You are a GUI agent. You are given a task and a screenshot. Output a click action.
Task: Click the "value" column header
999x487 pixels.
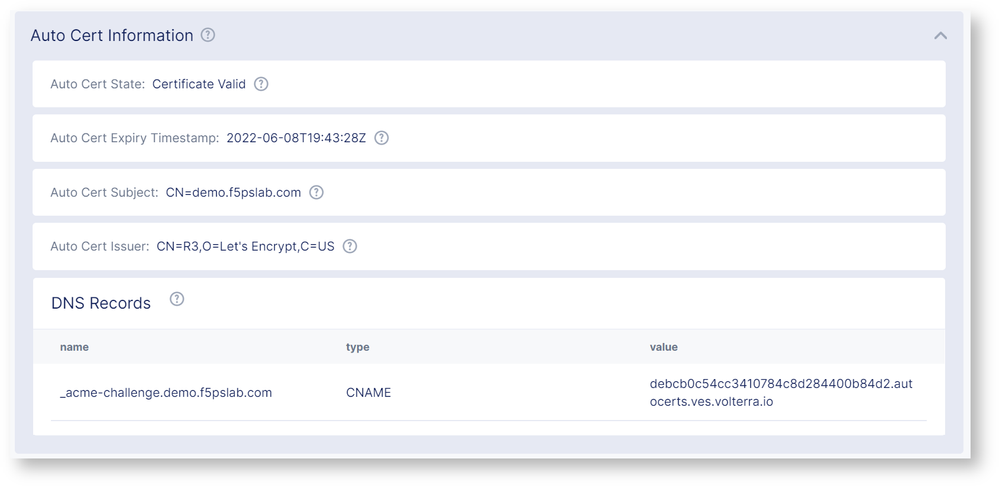(663, 347)
